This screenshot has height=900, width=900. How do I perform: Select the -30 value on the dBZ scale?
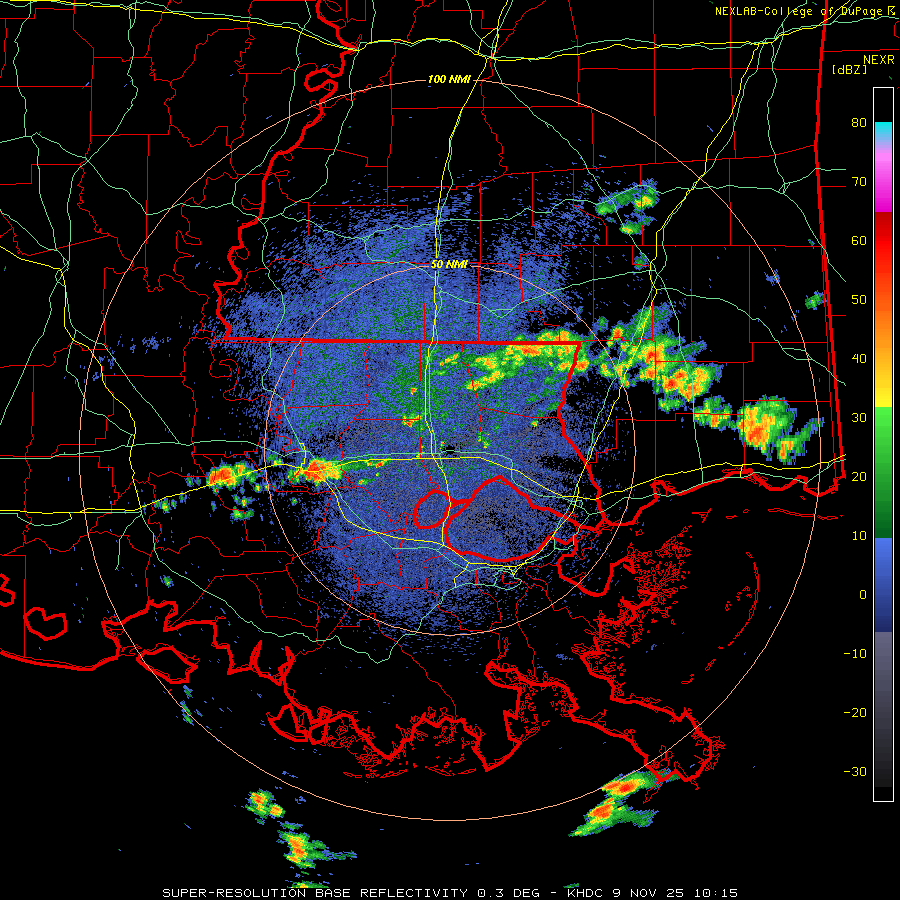click(x=855, y=772)
